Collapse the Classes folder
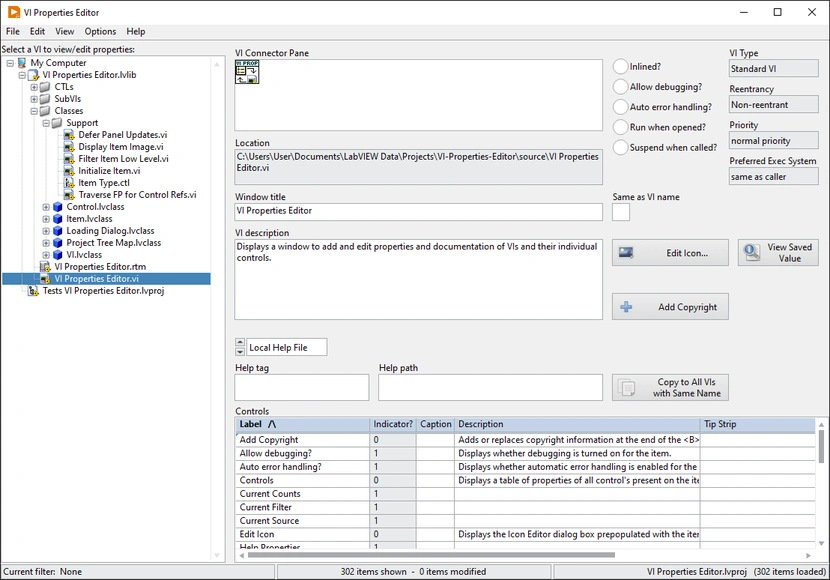830x580 pixels. point(34,111)
